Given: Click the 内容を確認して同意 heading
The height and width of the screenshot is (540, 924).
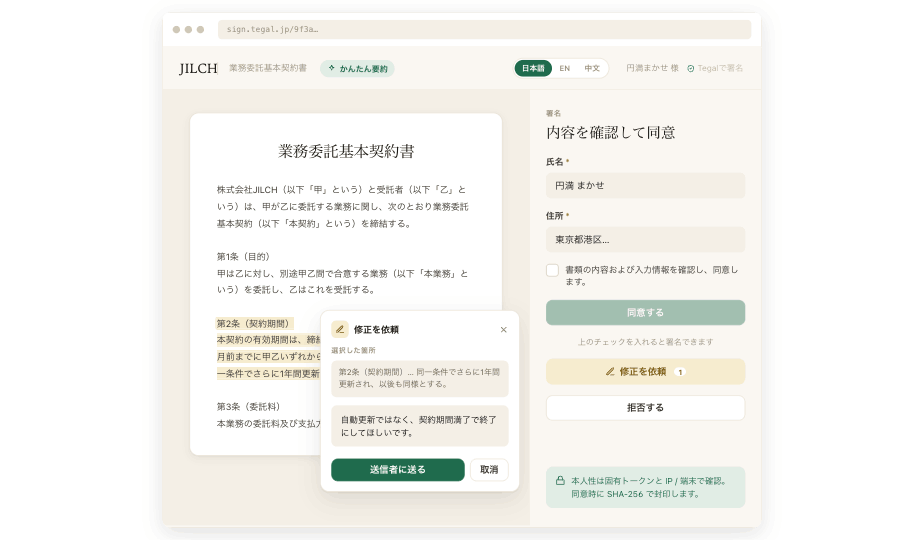Looking at the screenshot, I should point(610,133).
